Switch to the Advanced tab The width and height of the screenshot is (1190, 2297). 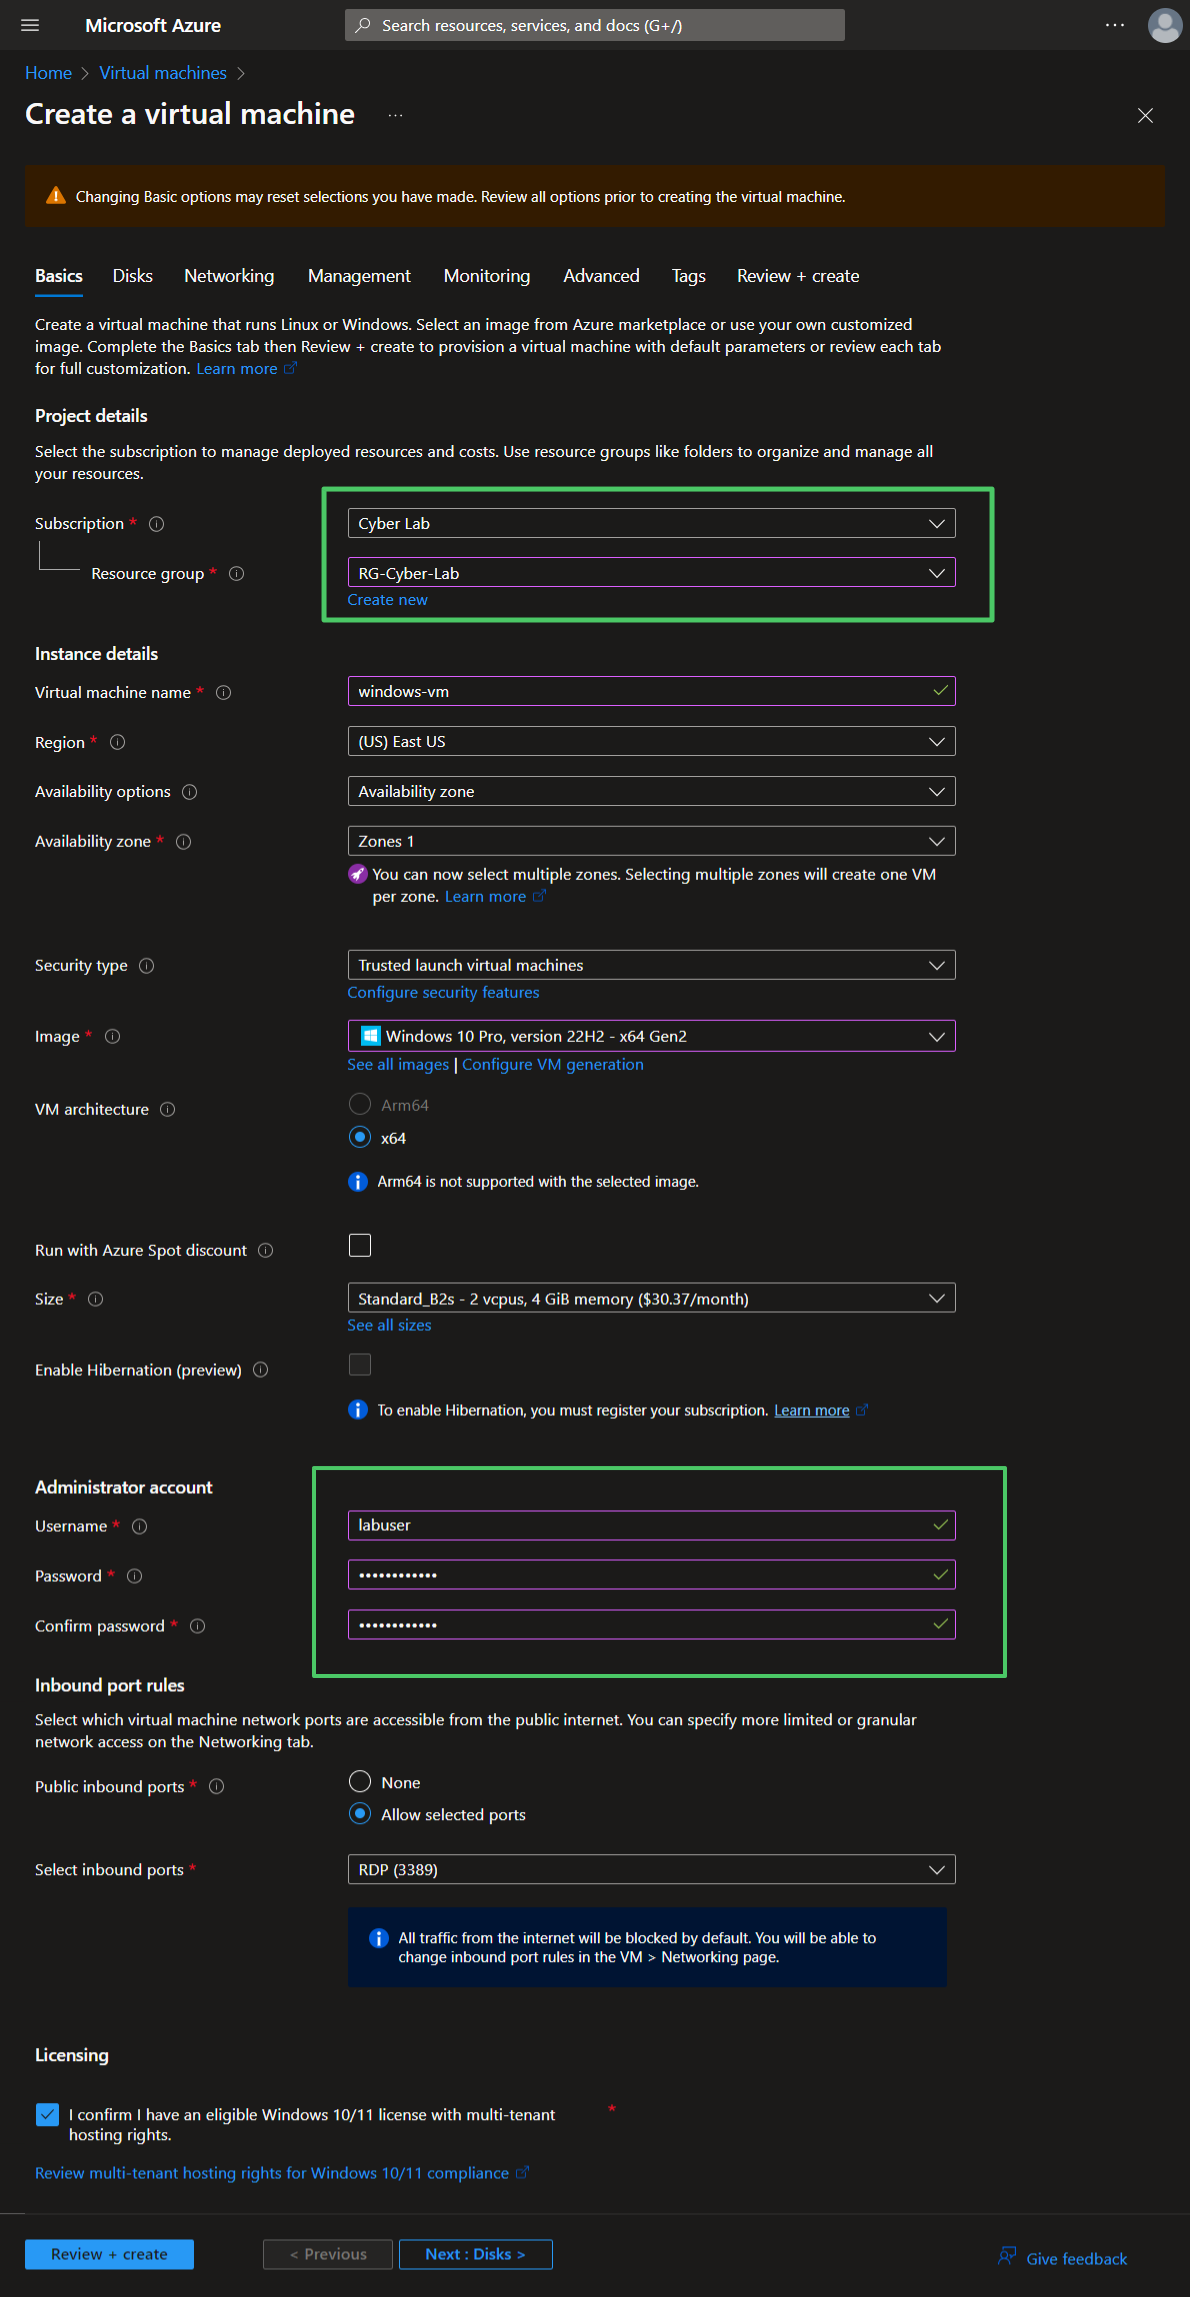click(601, 277)
